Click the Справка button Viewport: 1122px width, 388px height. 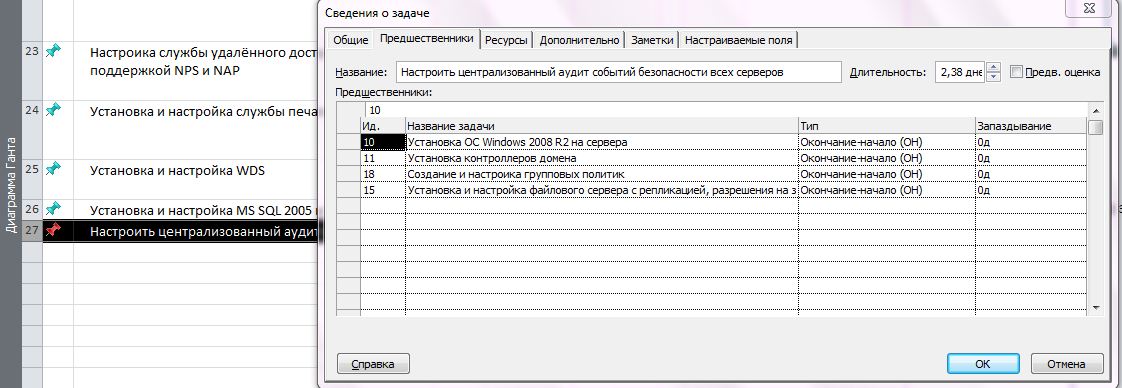[374, 364]
